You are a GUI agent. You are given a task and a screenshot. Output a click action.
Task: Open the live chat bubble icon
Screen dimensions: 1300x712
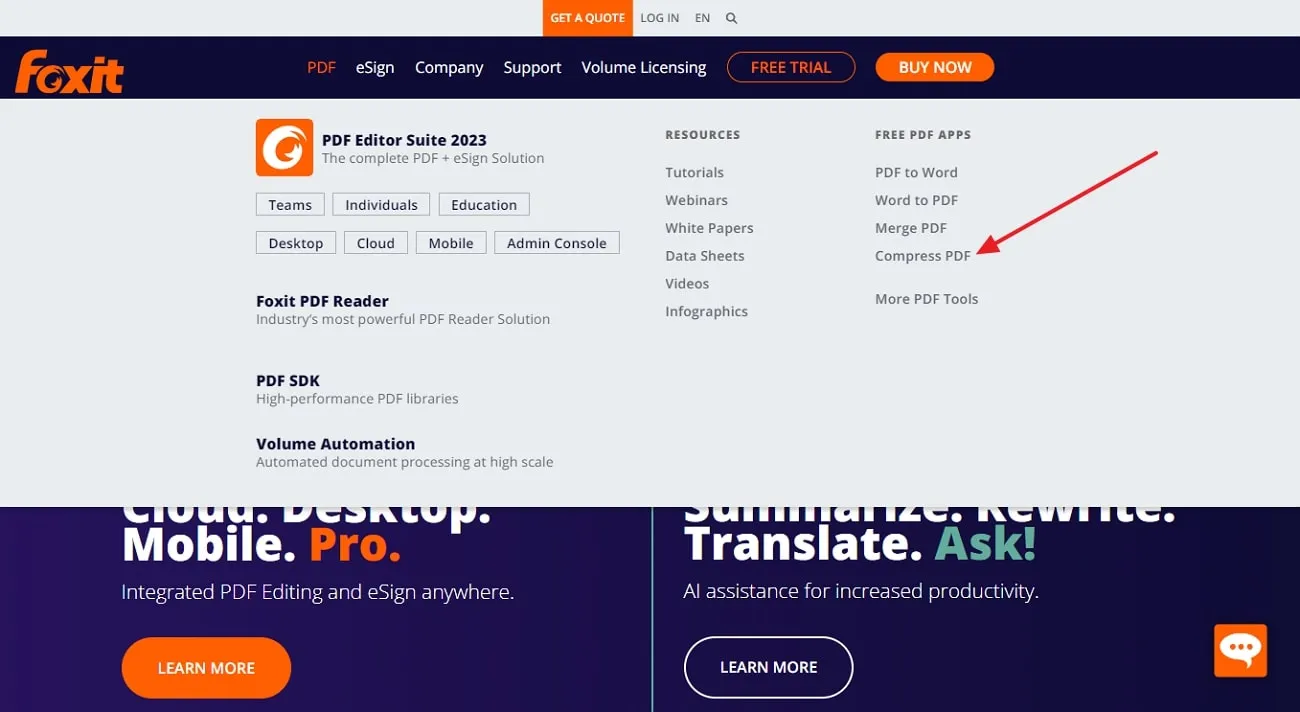pos(1240,651)
